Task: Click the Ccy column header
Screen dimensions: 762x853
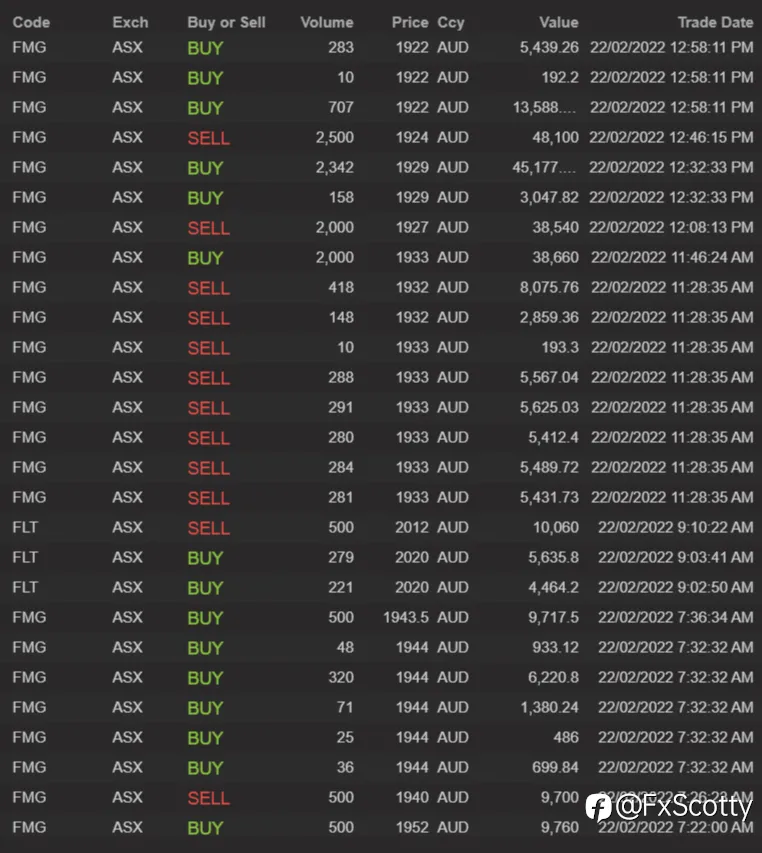Action: coord(451,22)
